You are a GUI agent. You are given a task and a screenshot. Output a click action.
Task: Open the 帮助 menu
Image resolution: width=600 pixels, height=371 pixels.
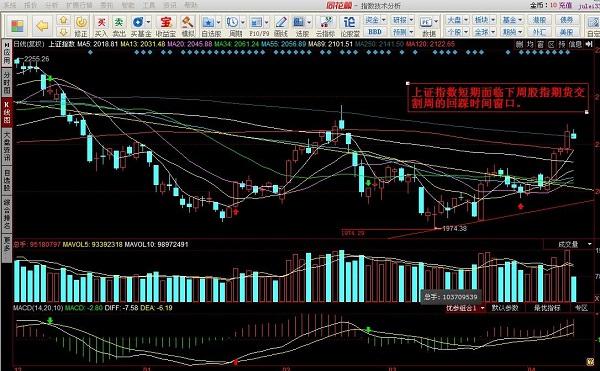pyautogui.click(x=191, y=5)
